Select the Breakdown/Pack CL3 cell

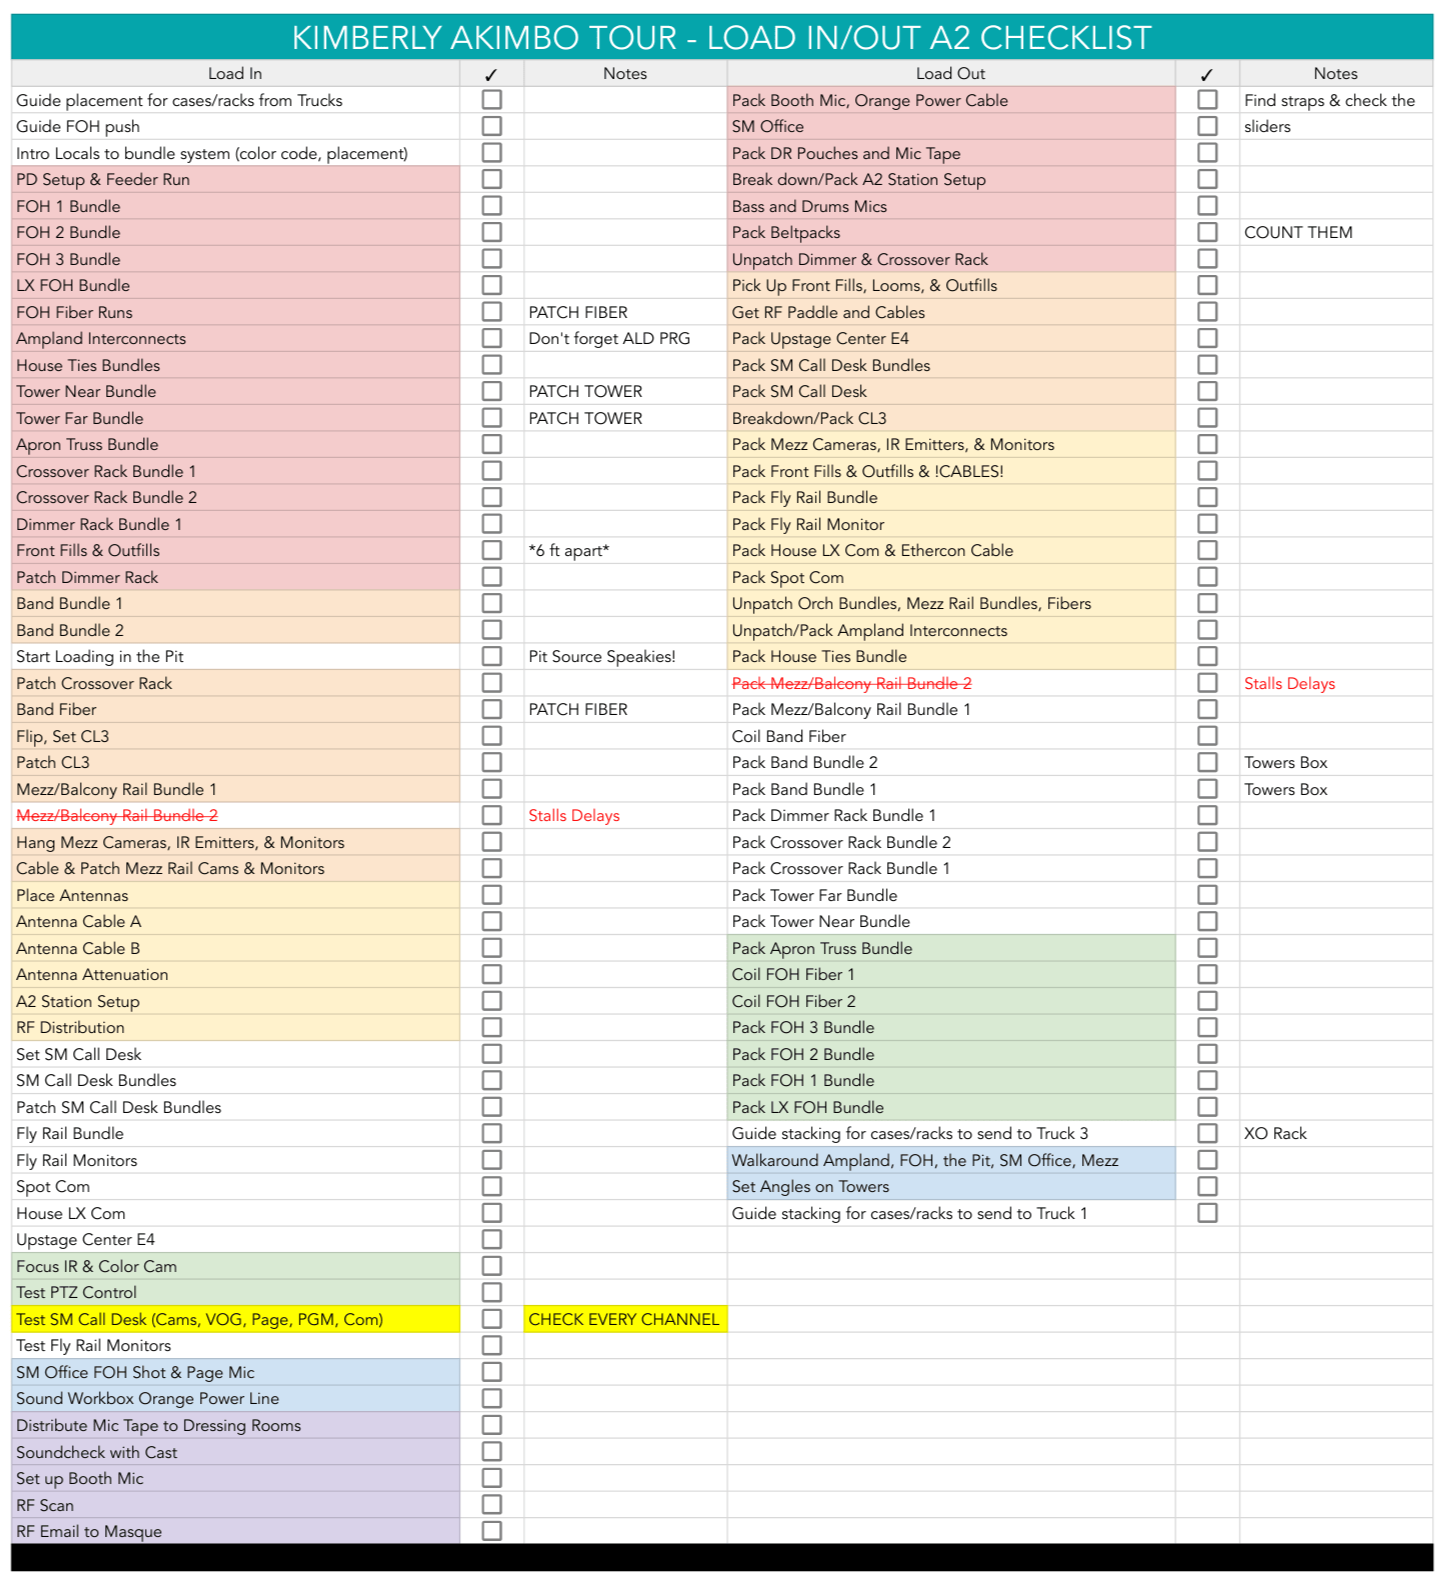[x=951, y=418]
